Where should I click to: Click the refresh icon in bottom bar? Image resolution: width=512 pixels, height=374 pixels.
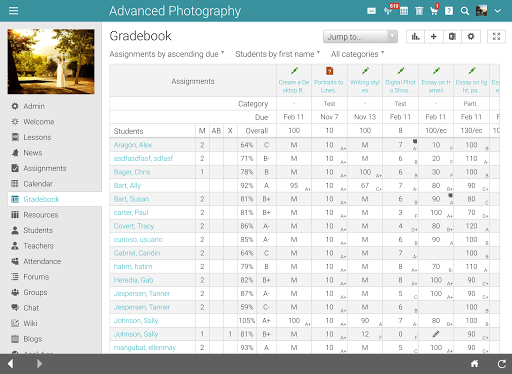502,364
